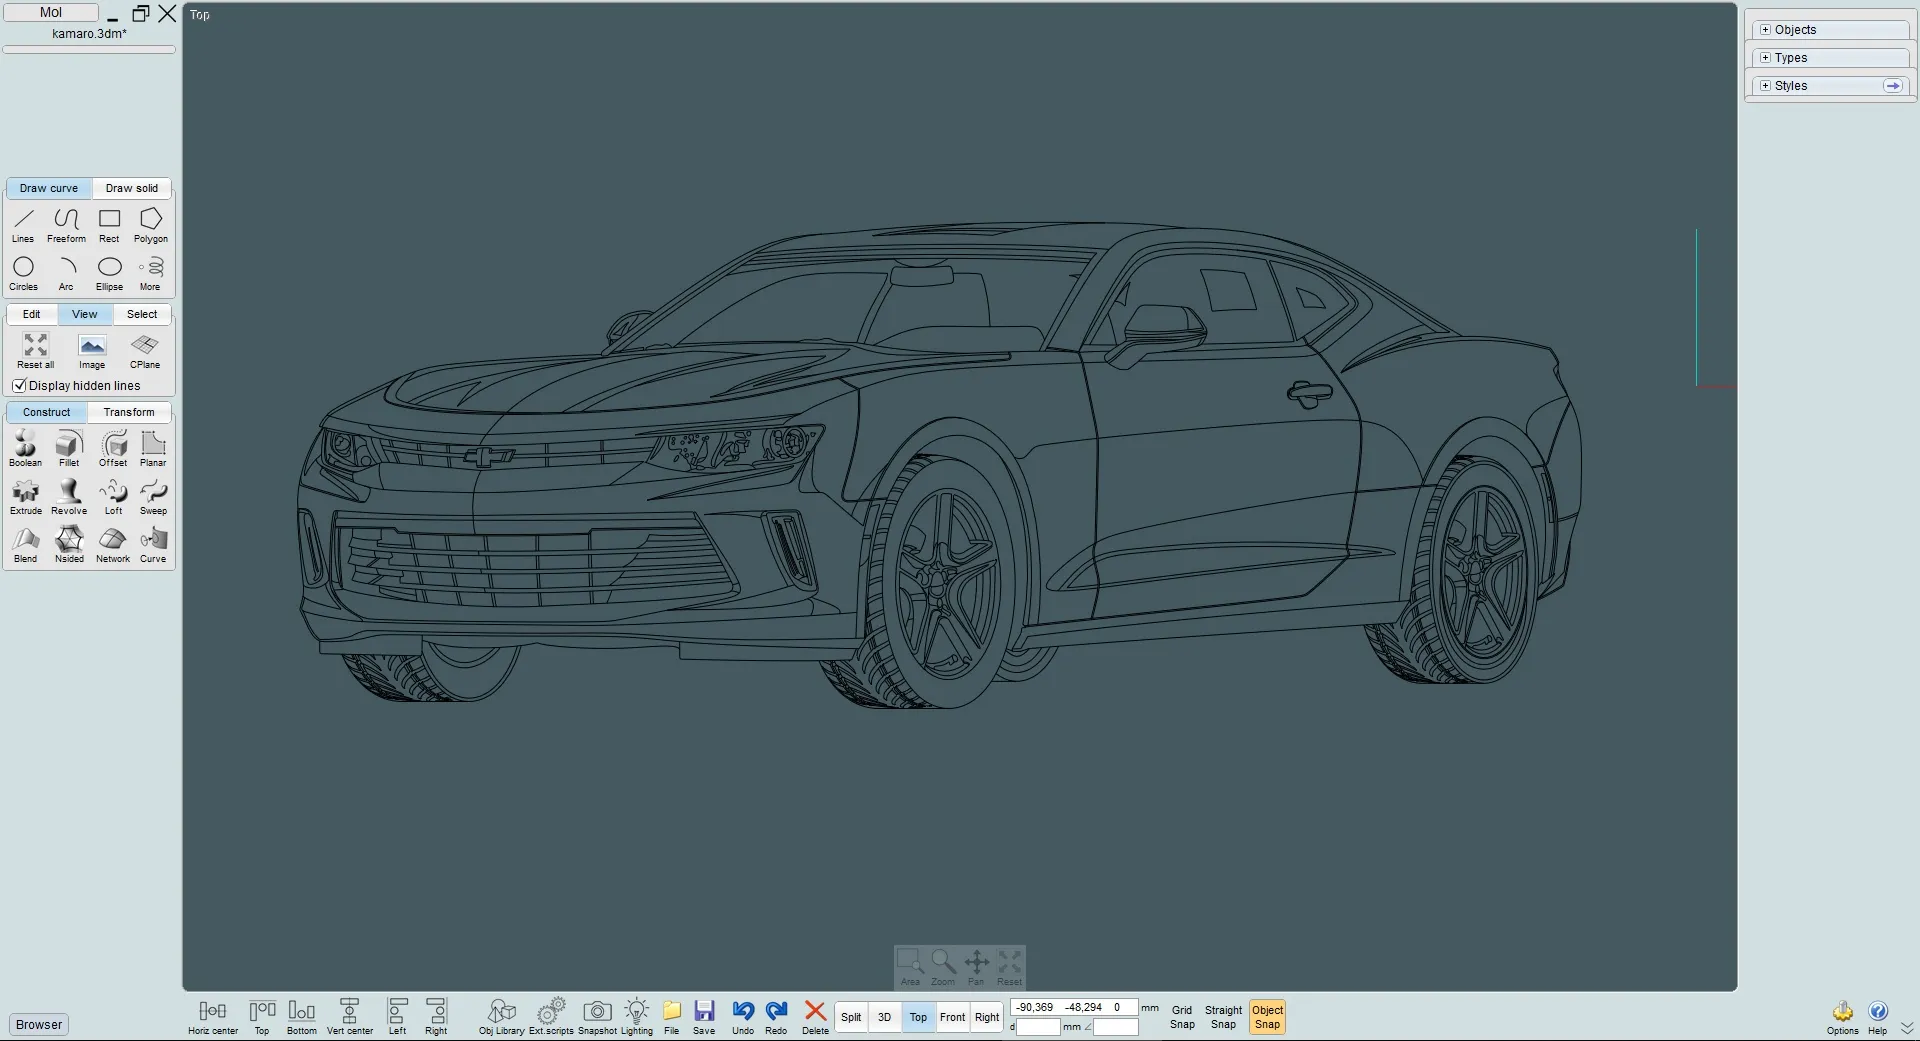Screen dimensions: 1920x1041
Task: Open Ext.scripts gear icon
Action: [x=551, y=1017]
